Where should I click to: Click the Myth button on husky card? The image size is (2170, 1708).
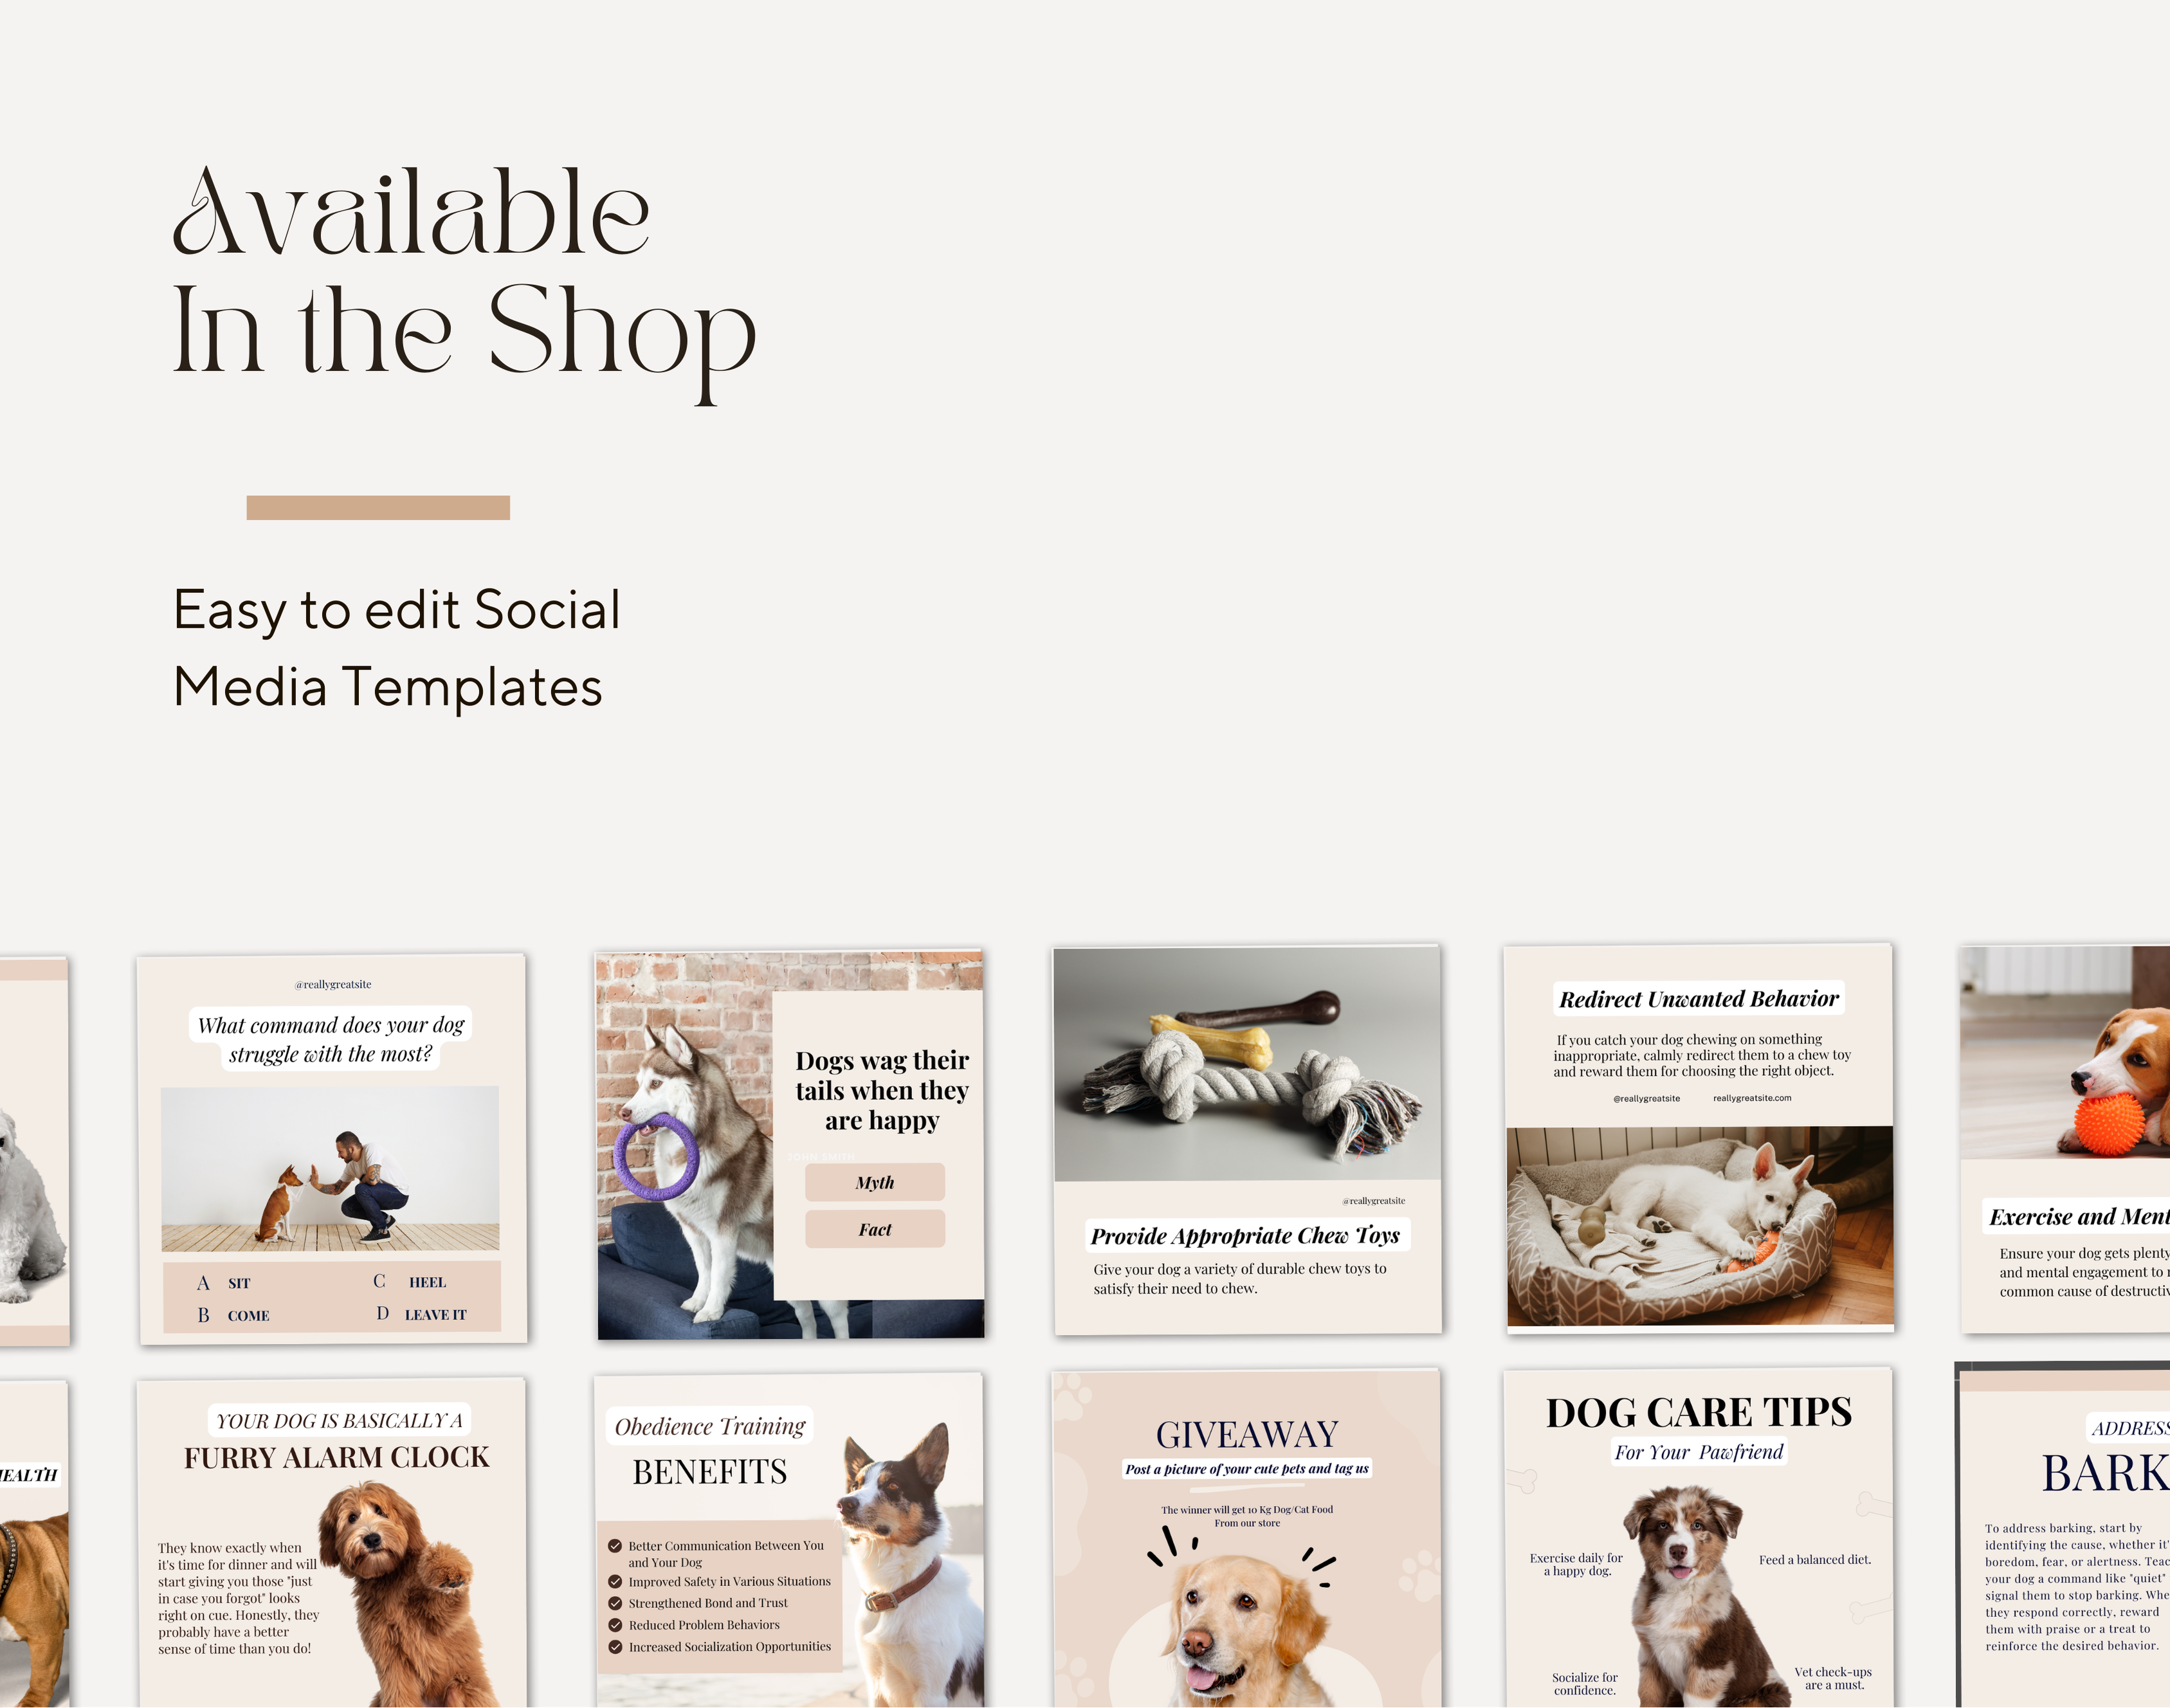point(875,1182)
